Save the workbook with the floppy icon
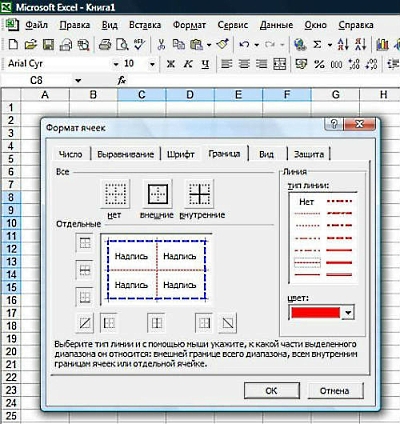This screenshot has height=424, width=400. click(48, 44)
